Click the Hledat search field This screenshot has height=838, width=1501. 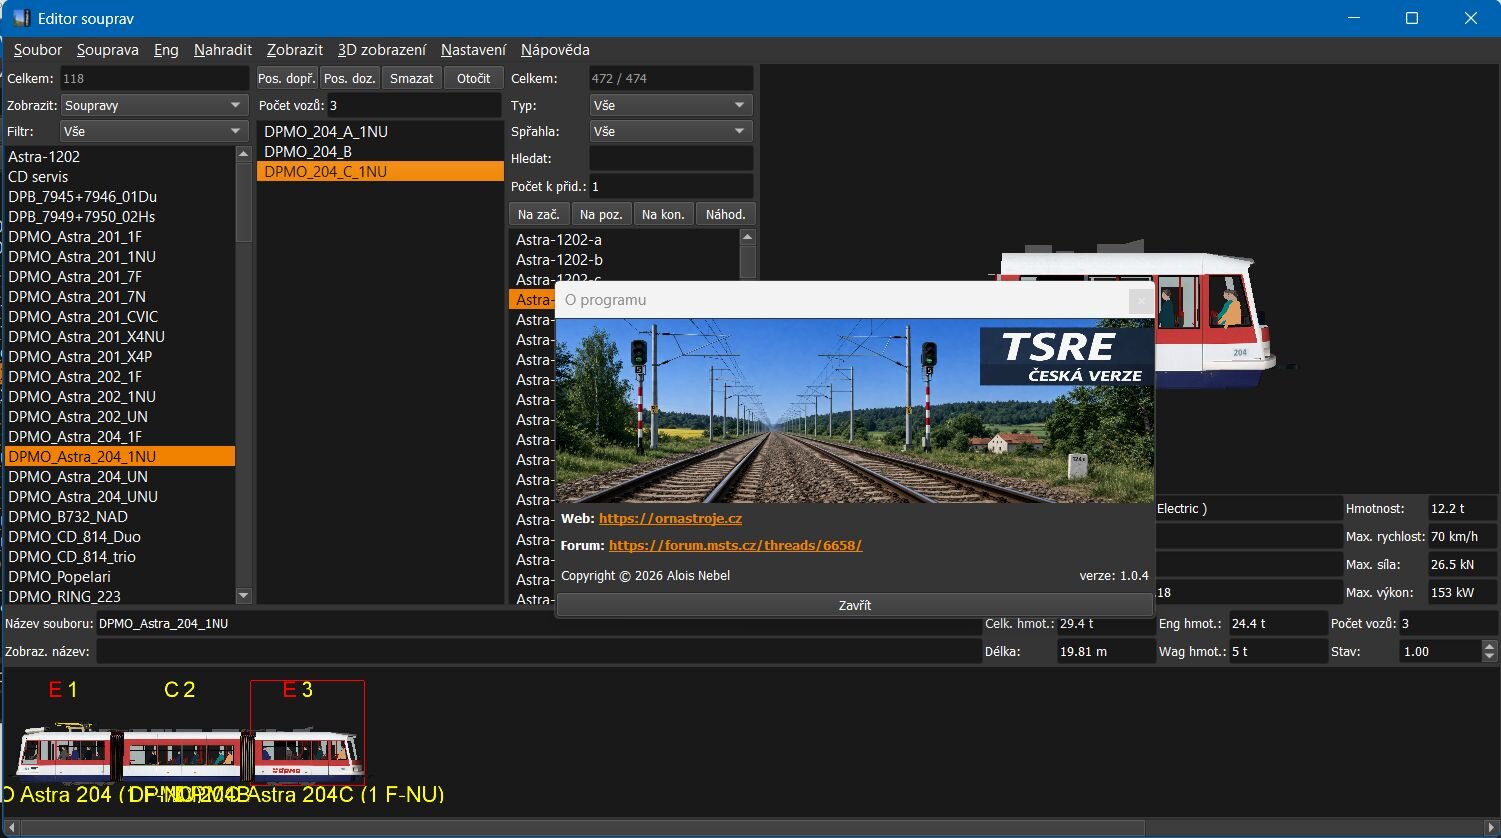[x=671, y=158]
